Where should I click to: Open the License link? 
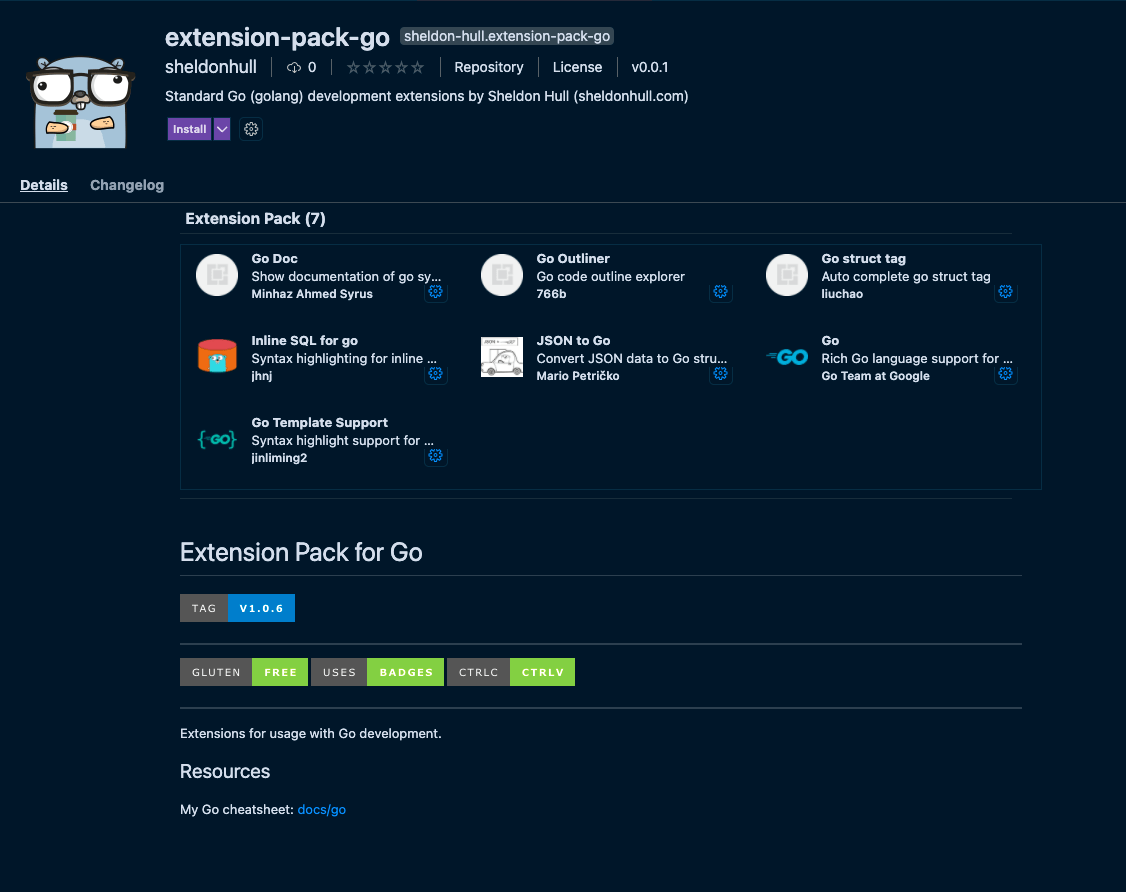[577, 67]
